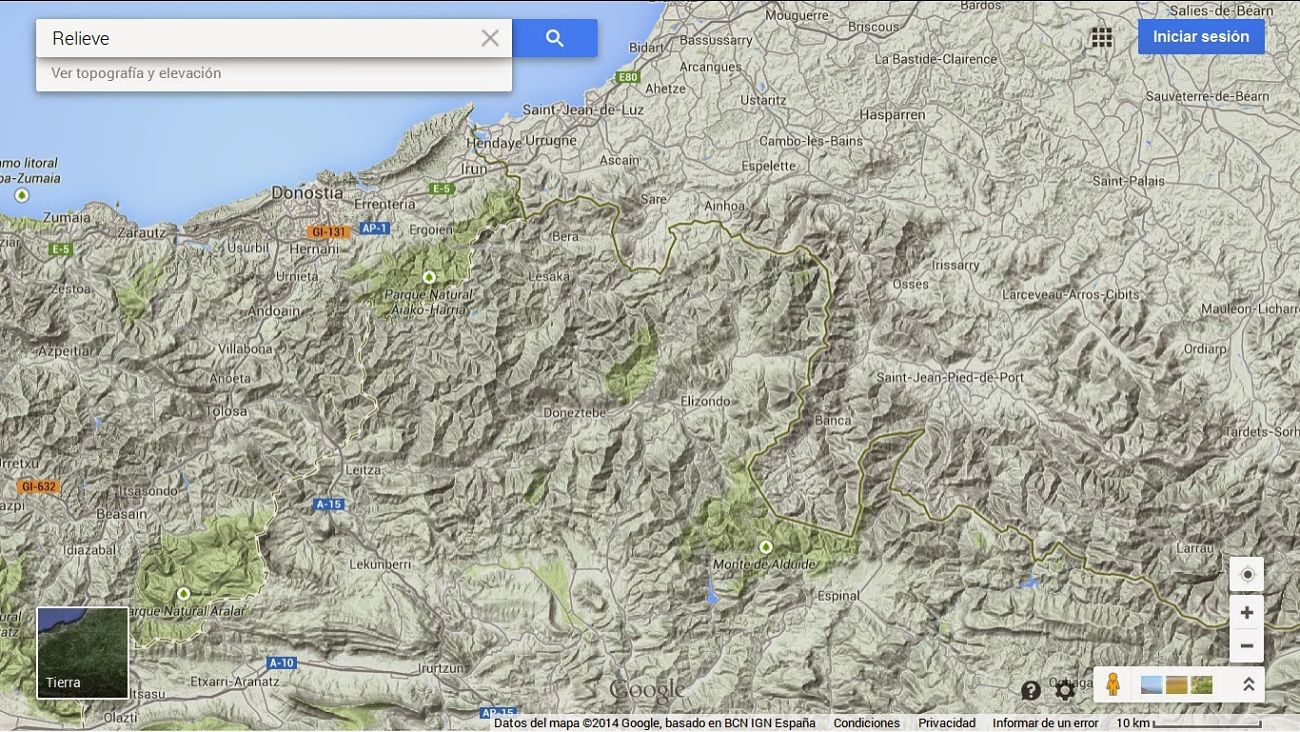Open the Google apps grid
Viewport: 1300px width, 732px height.
[x=1101, y=37]
